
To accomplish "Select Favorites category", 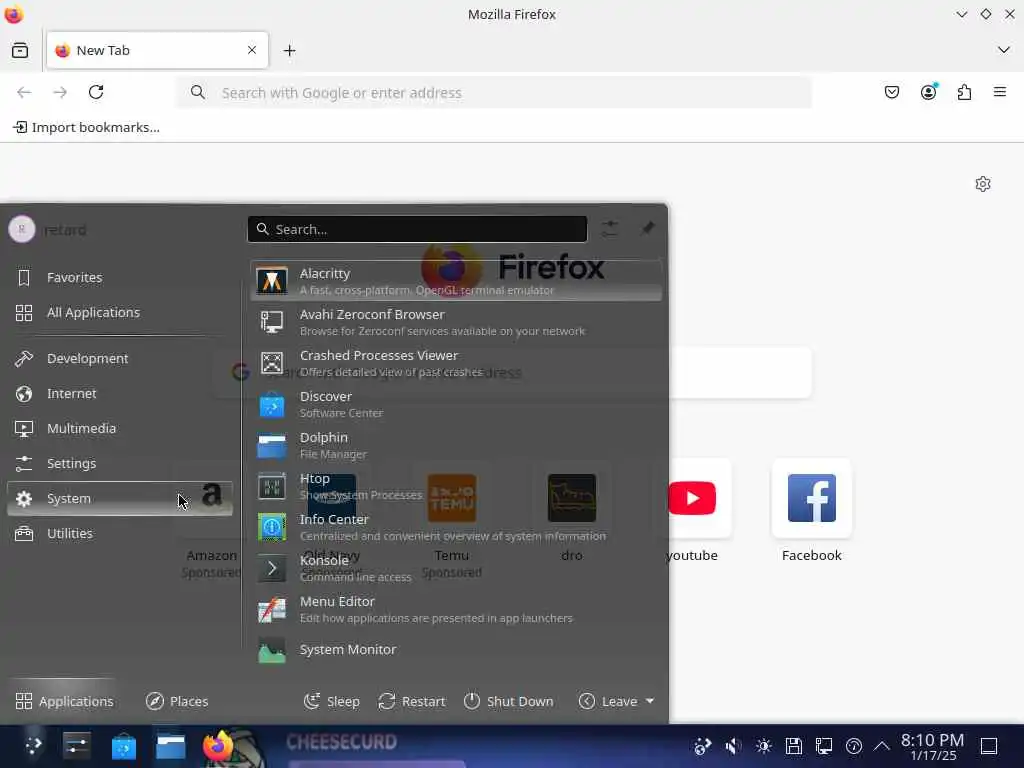I will coord(120,278).
